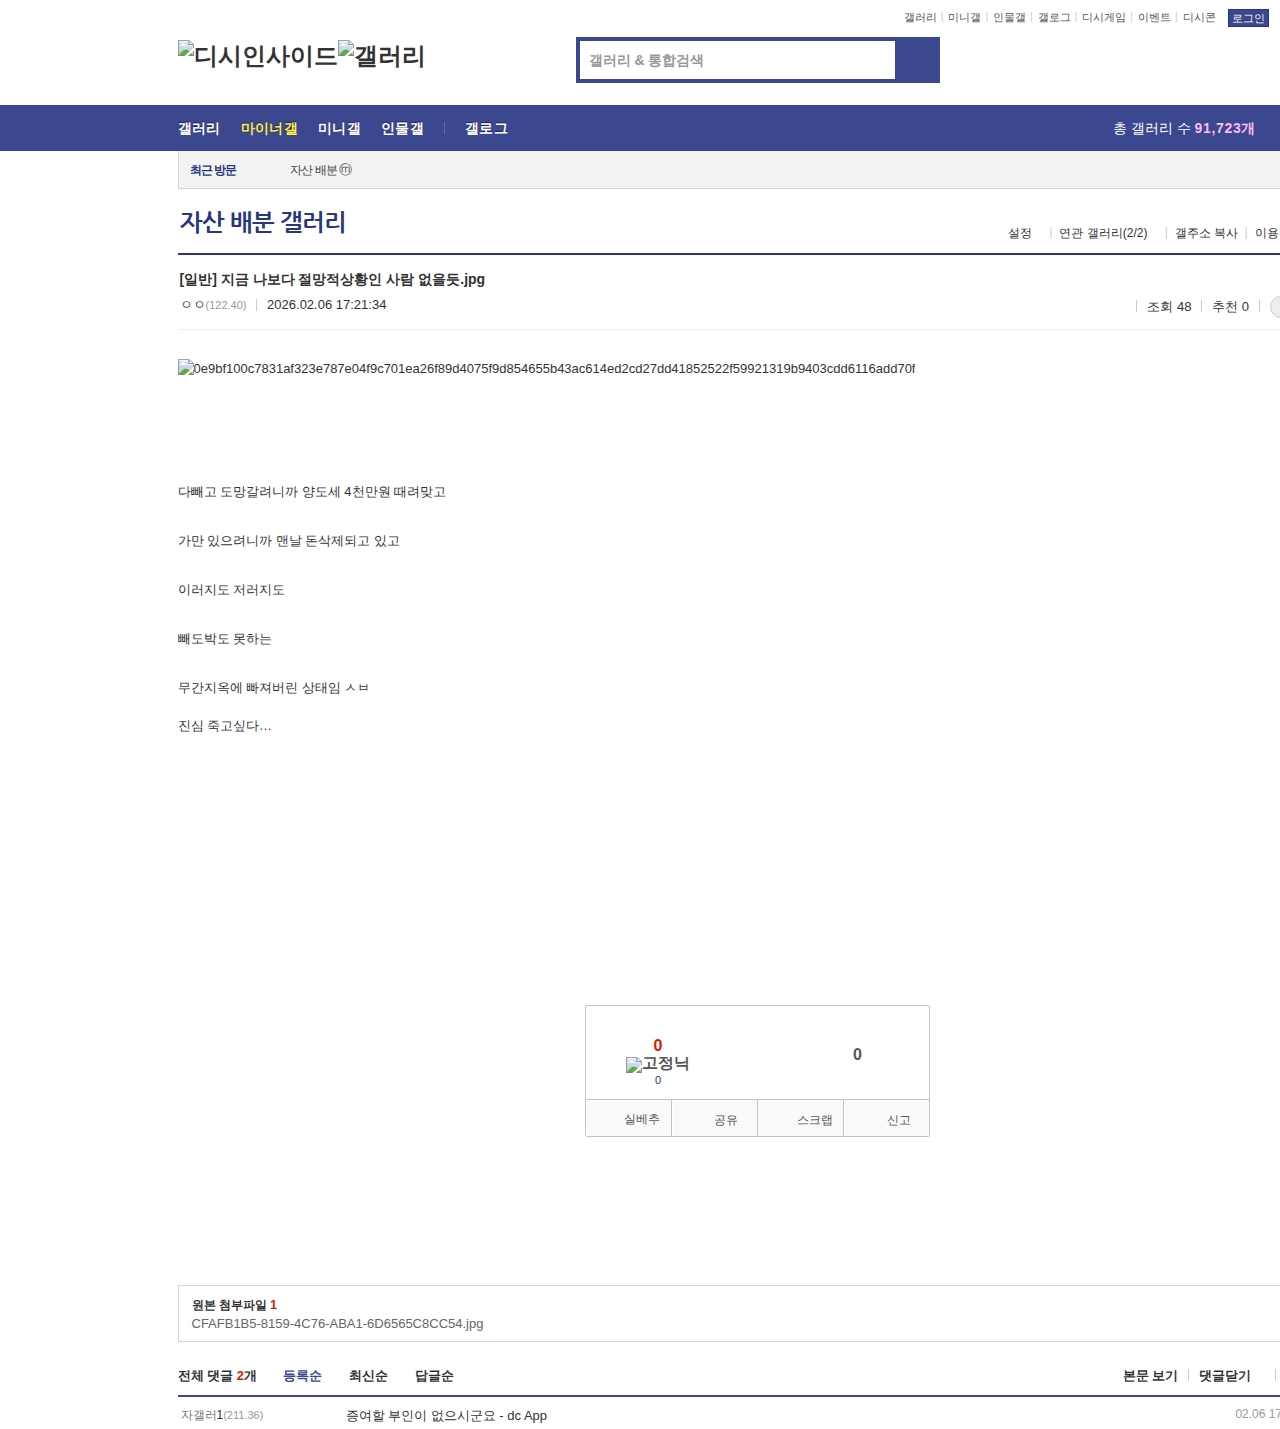The height and width of the screenshot is (1429, 1280).
Task: Click the 전체 댓글 2개 comment count
Action: 217,1376
